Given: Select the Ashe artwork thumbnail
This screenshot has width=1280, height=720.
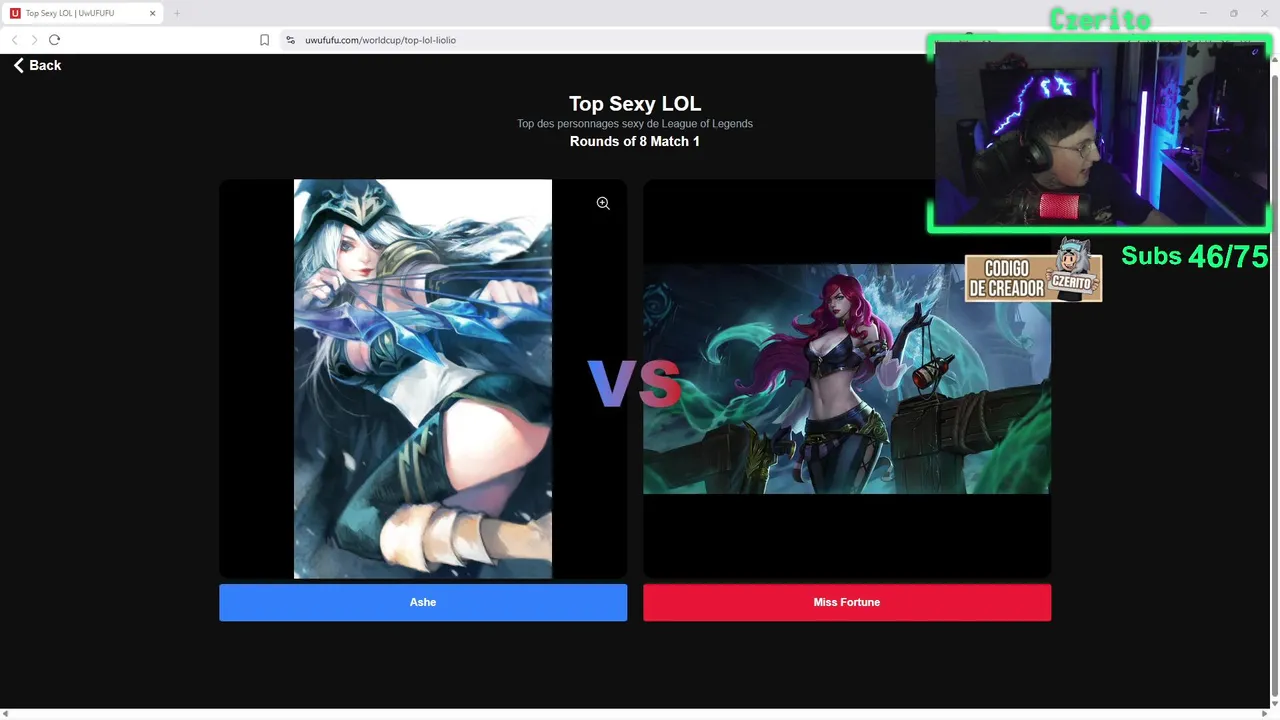Looking at the screenshot, I should pyautogui.click(x=423, y=379).
